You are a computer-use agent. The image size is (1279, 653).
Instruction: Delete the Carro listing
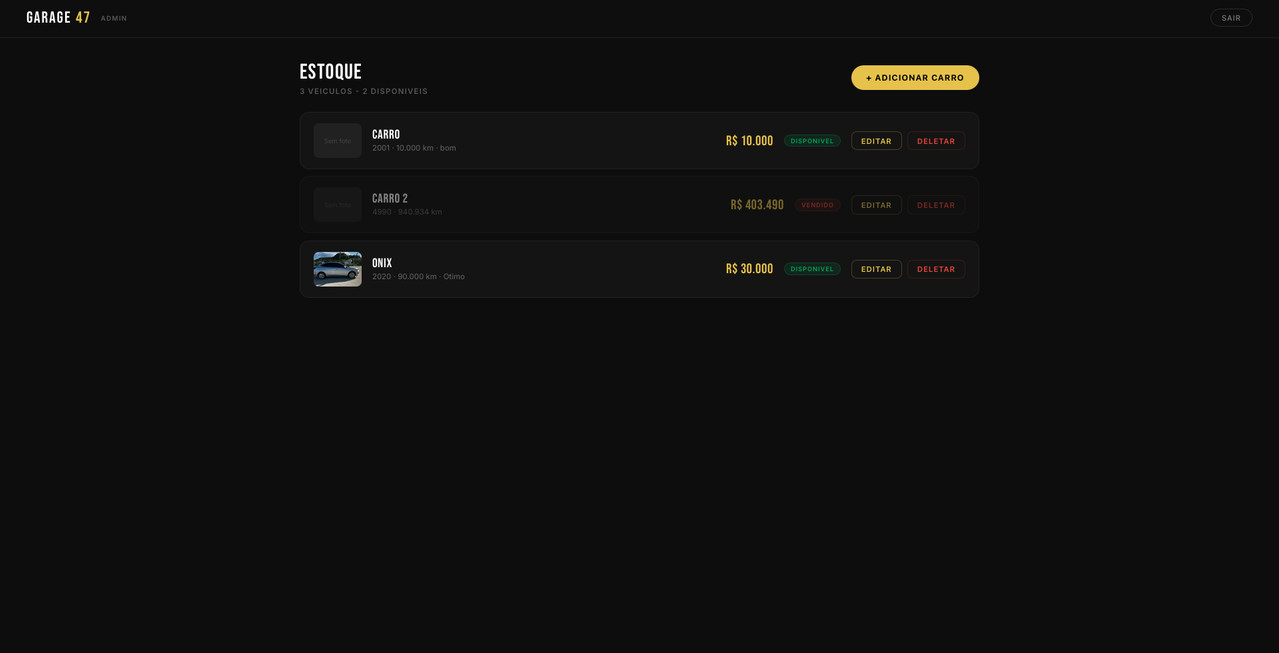click(x=936, y=141)
